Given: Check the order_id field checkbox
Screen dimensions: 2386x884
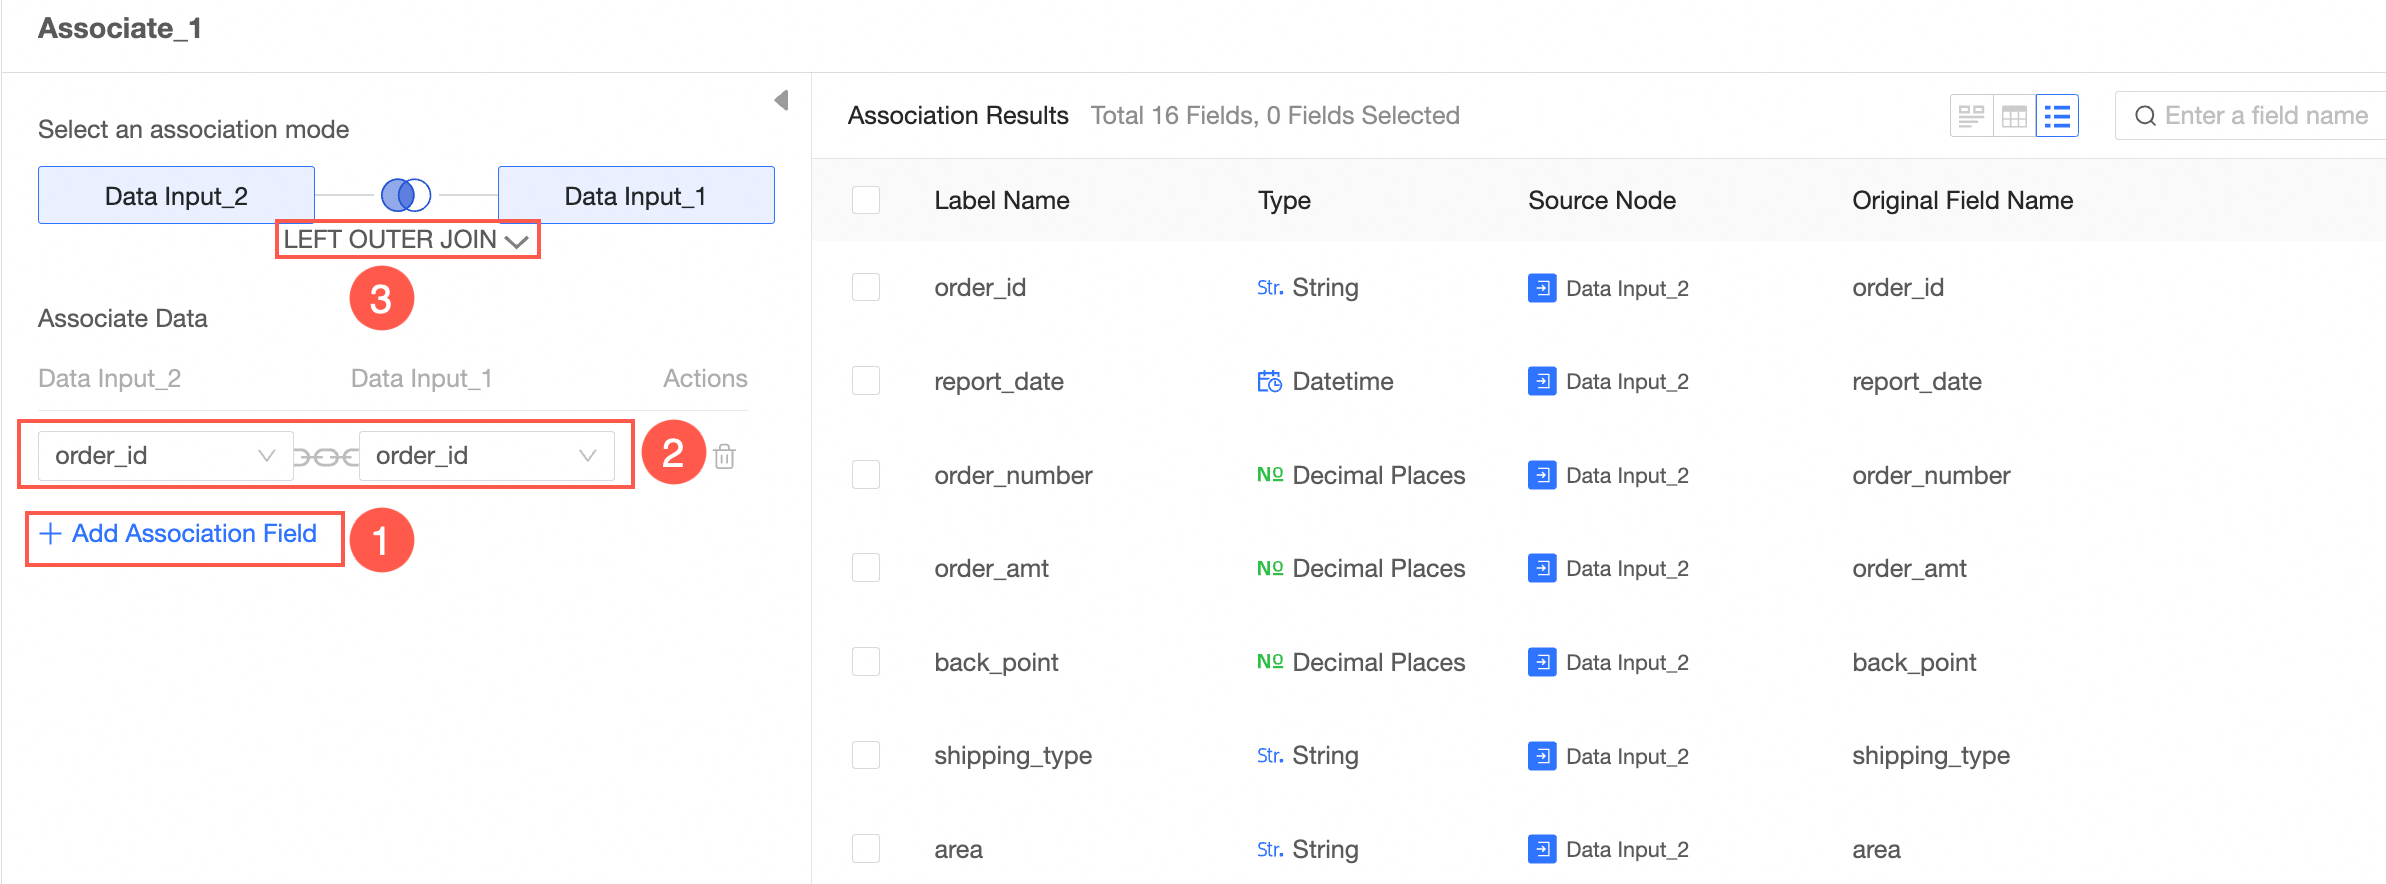Looking at the screenshot, I should (x=866, y=288).
